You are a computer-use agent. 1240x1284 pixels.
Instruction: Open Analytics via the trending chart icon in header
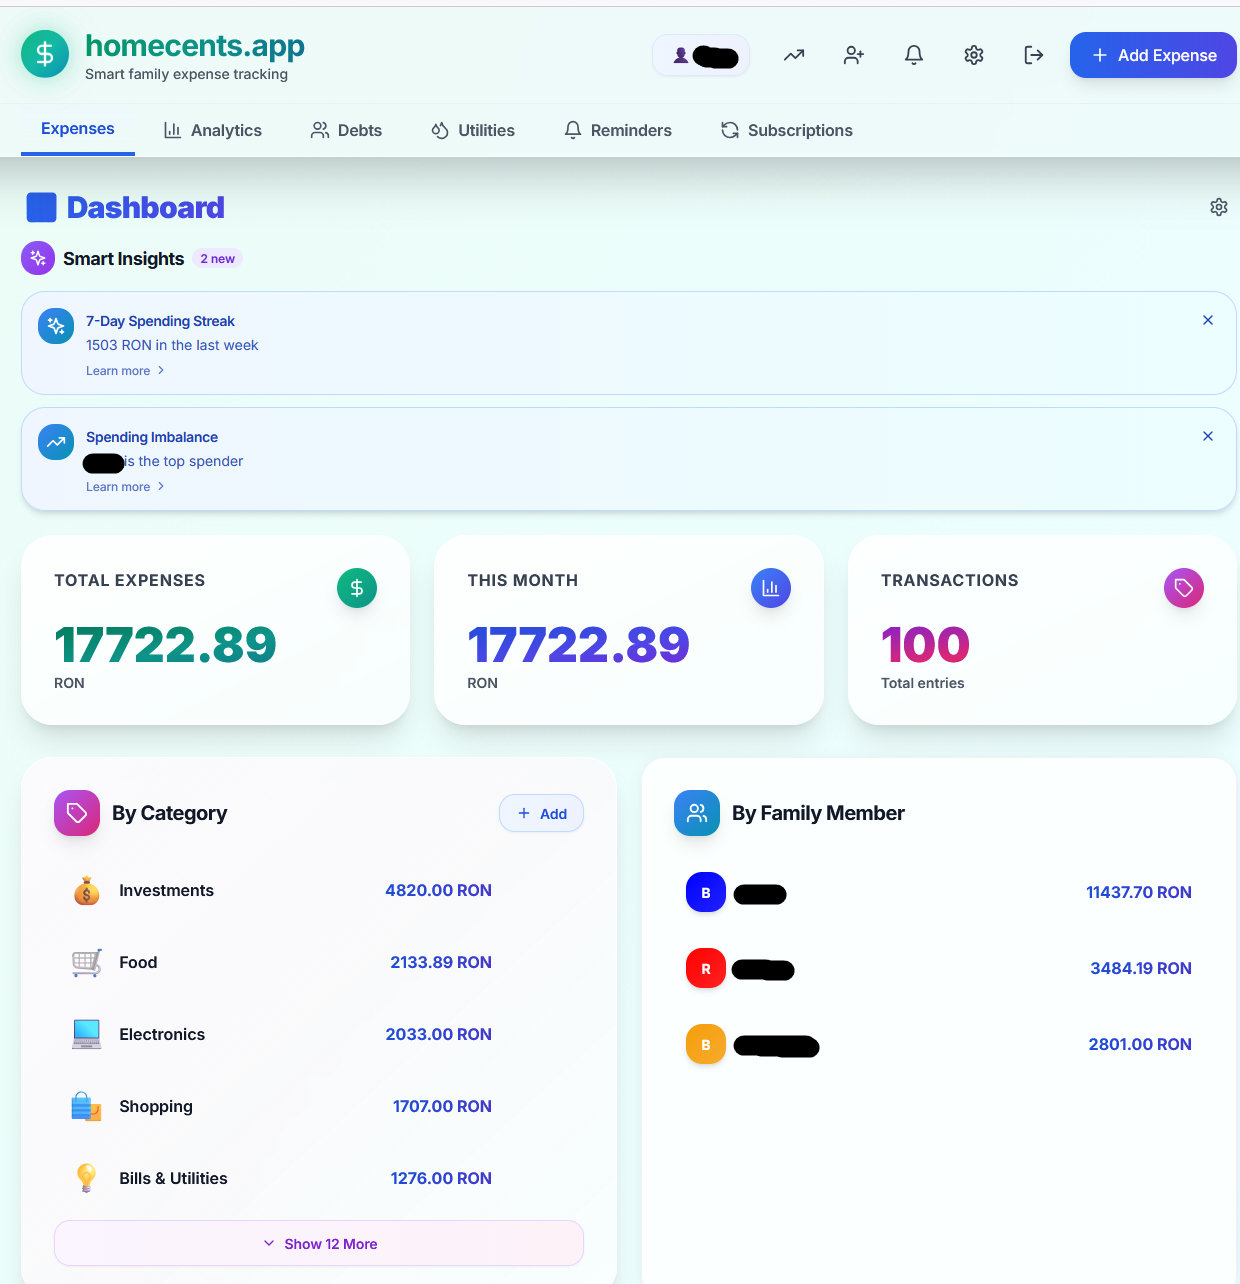click(793, 55)
